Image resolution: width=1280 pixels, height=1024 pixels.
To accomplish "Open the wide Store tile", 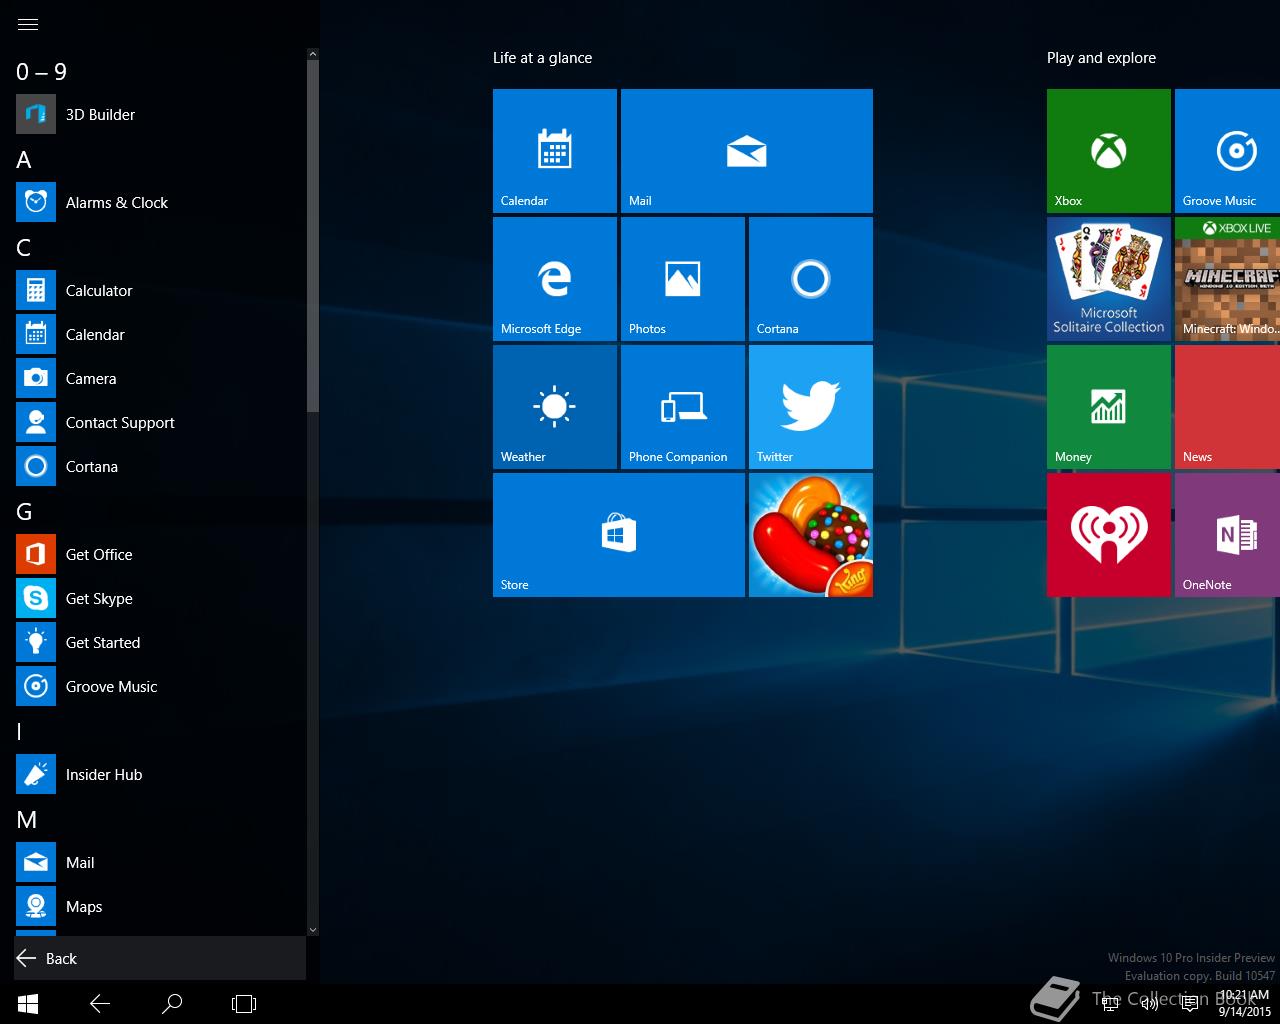I will point(619,535).
